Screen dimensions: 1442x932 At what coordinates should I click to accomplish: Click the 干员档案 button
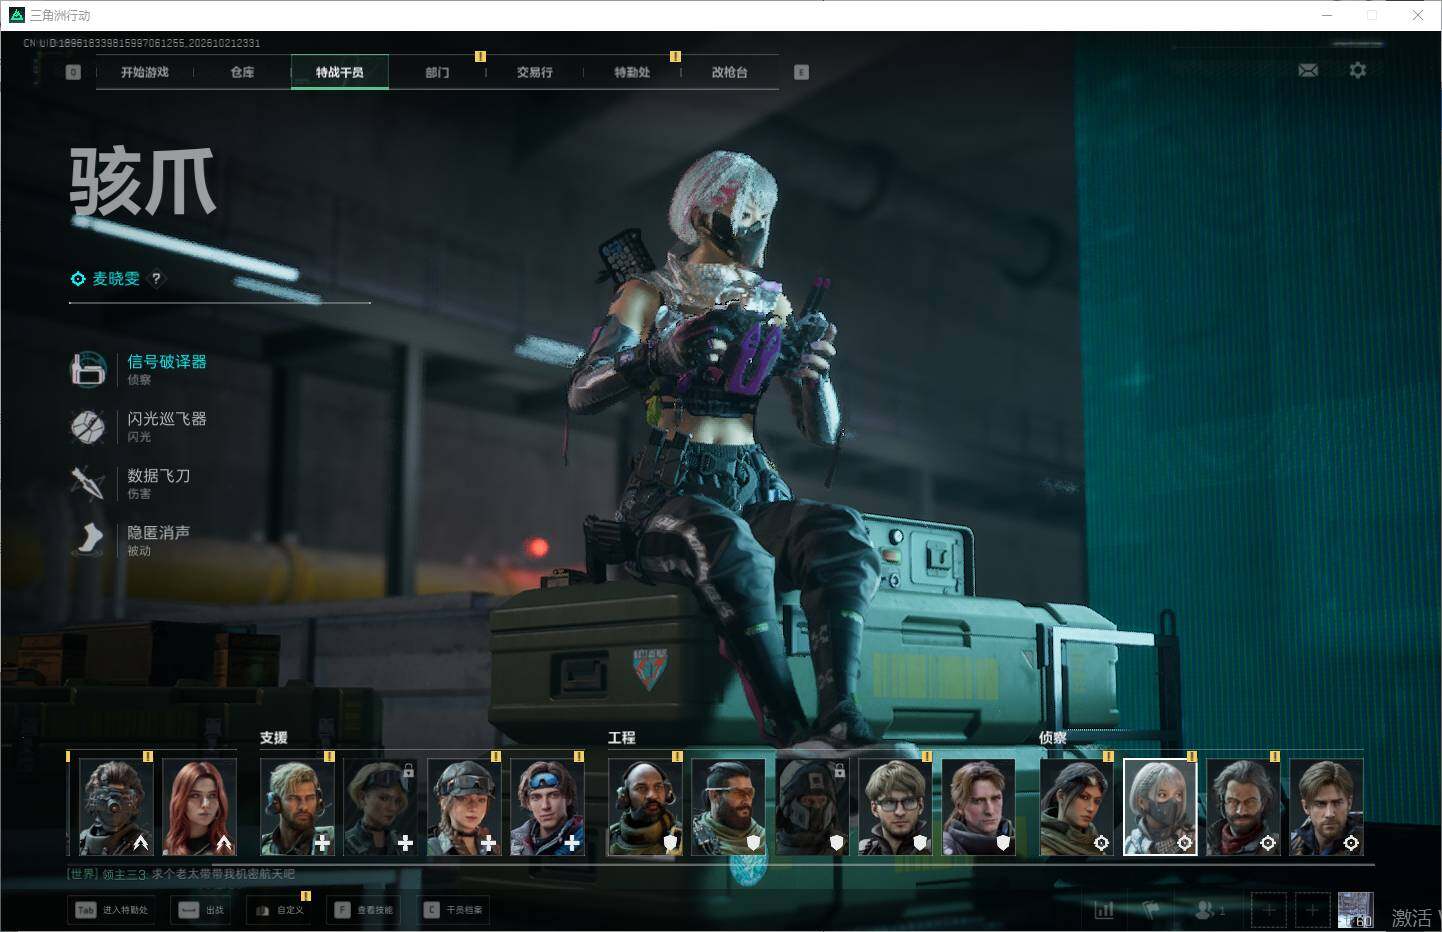[x=454, y=910]
